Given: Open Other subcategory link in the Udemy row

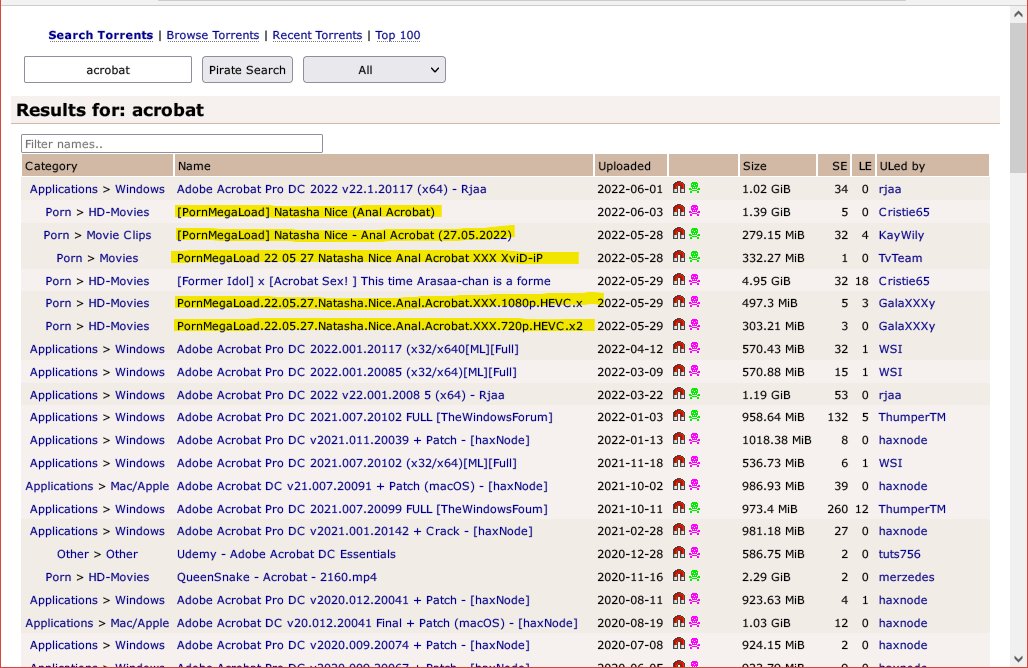Looking at the screenshot, I should click(122, 554).
